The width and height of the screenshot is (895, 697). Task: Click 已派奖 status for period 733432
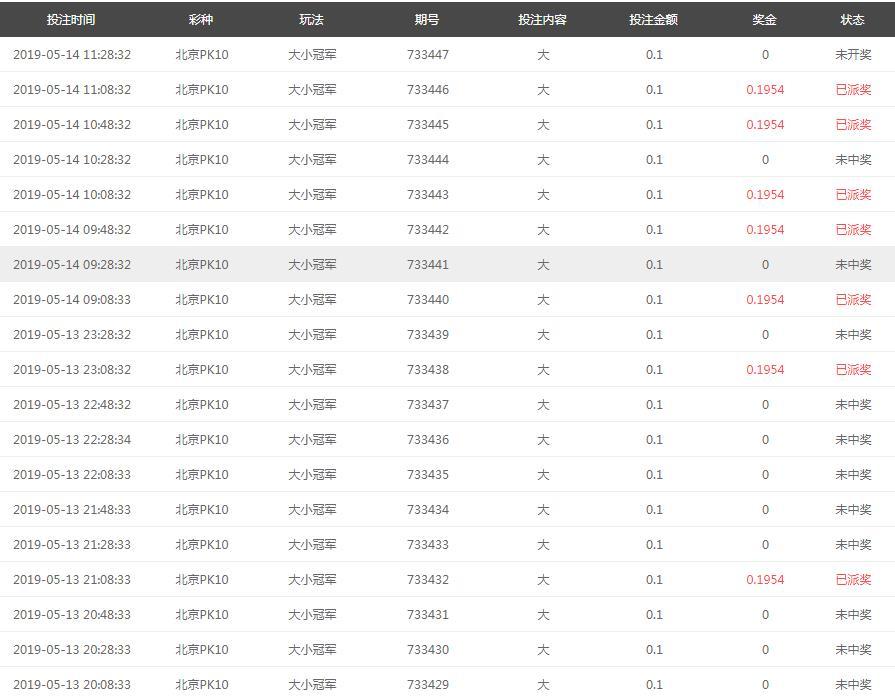point(853,580)
